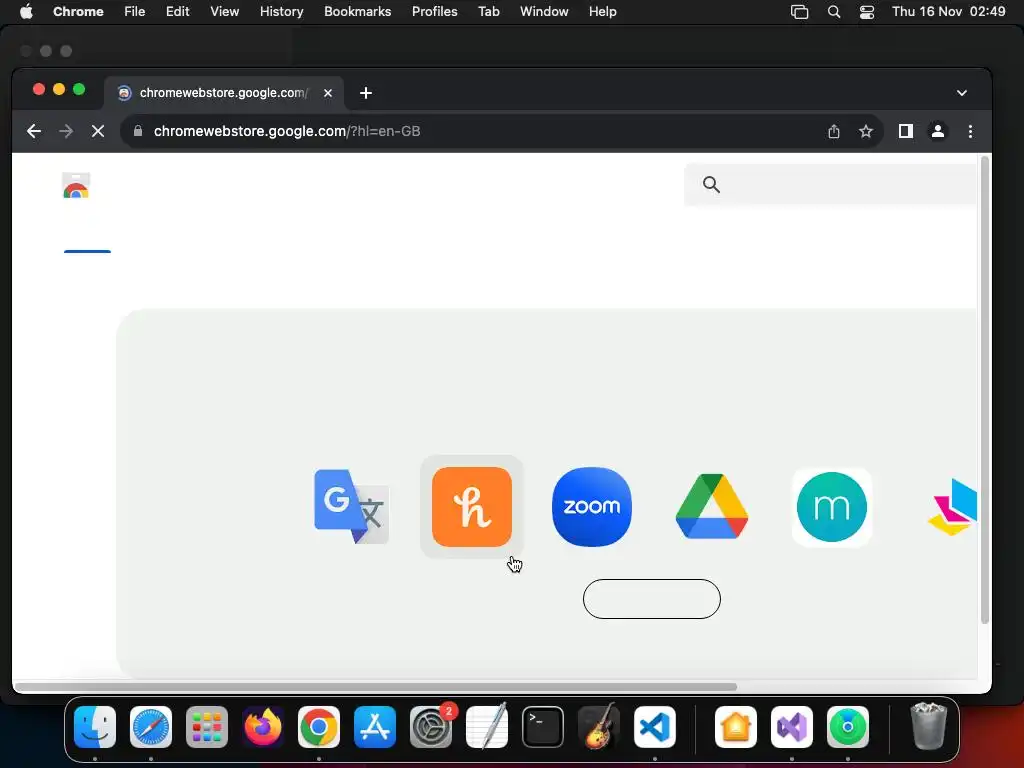Image resolution: width=1024 pixels, height=768 pixels.
Task: Launch Safari from the Dock
Action: 151,727
